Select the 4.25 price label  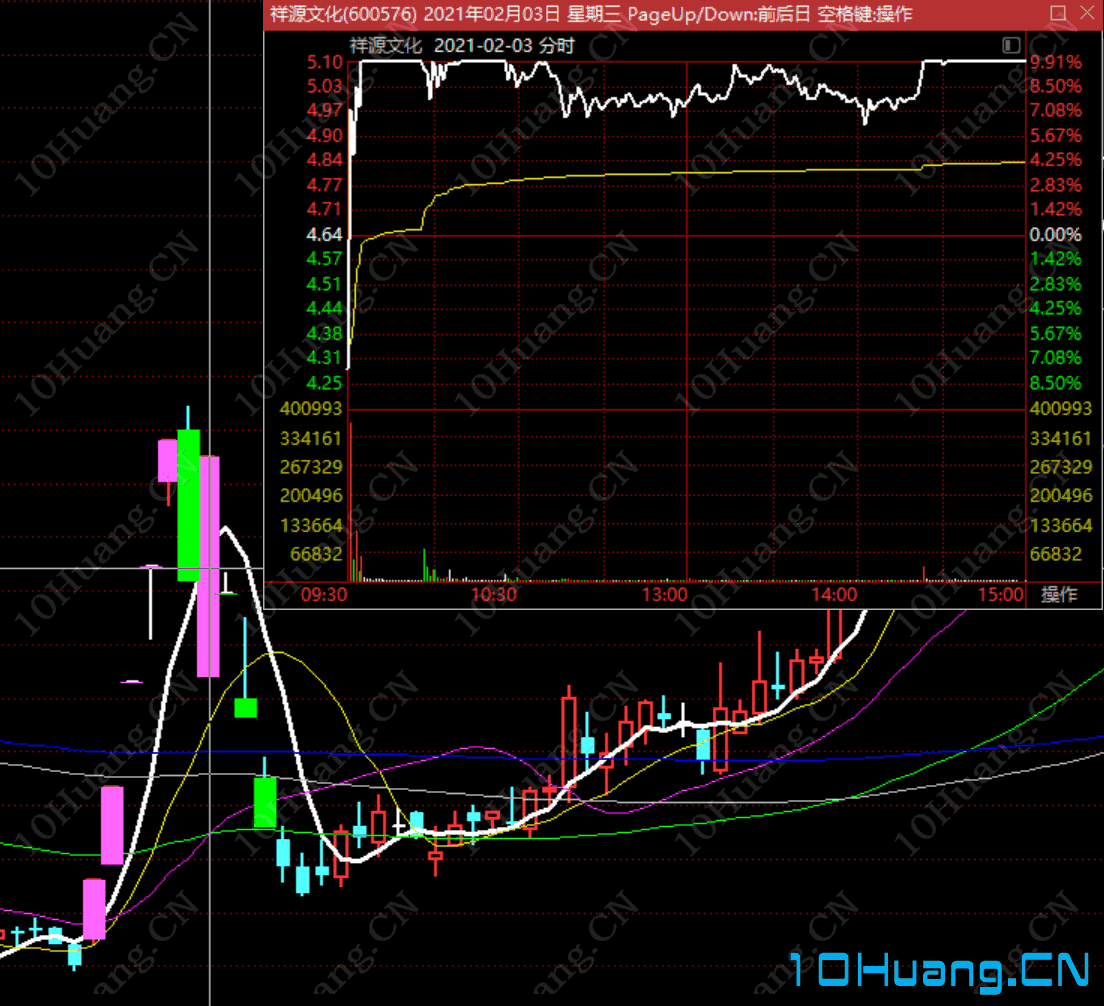pos(325,383)
